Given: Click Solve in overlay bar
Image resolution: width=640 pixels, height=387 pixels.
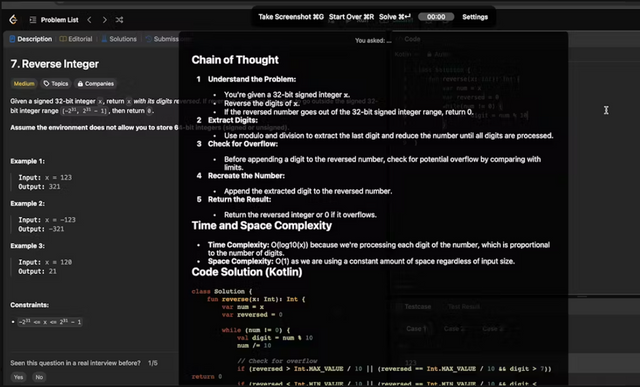Looking at the screenshot, I should [x=395, y=17].
